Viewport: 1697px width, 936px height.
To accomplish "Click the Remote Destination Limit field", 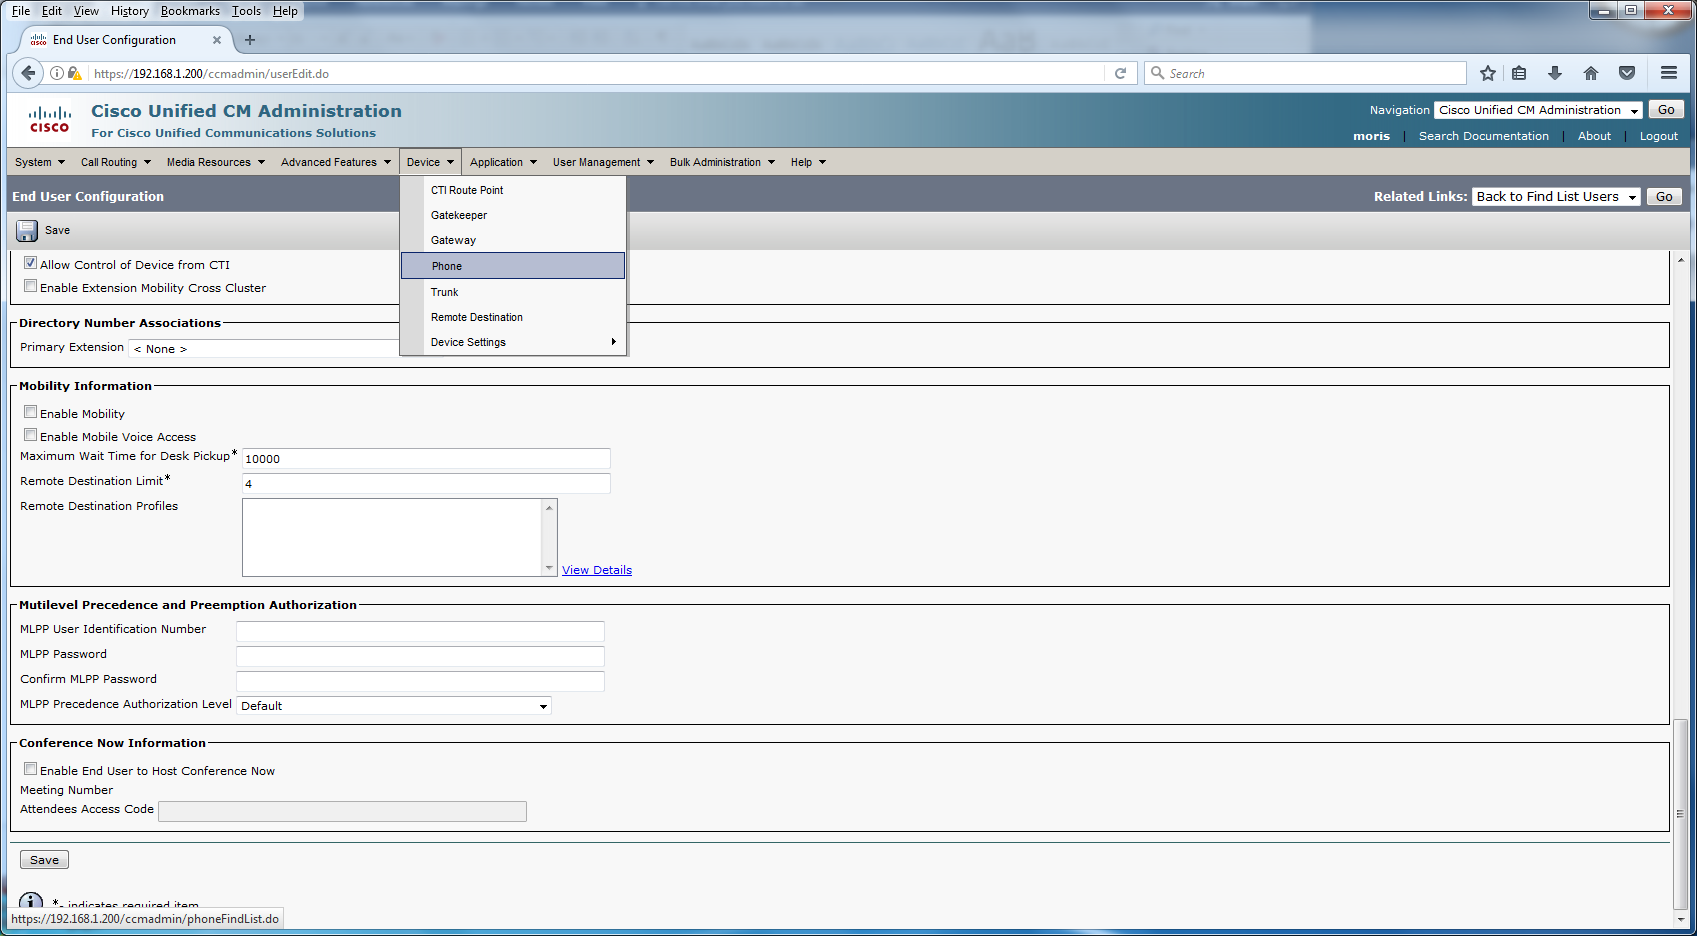I will pos(426,484).
